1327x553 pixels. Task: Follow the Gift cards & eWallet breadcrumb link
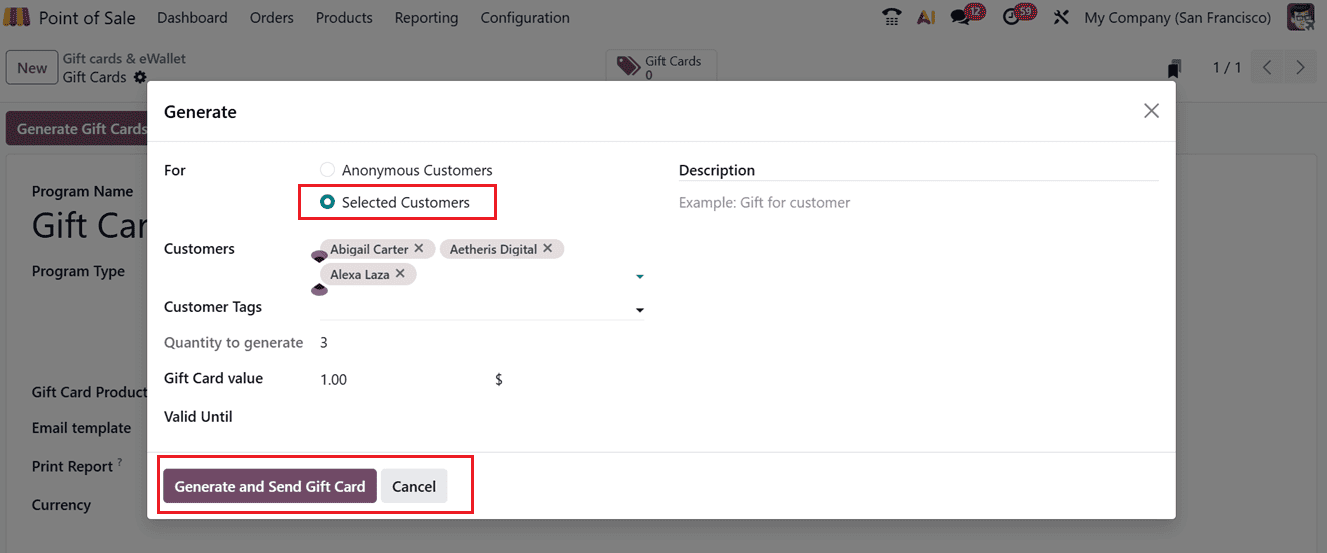124,59
